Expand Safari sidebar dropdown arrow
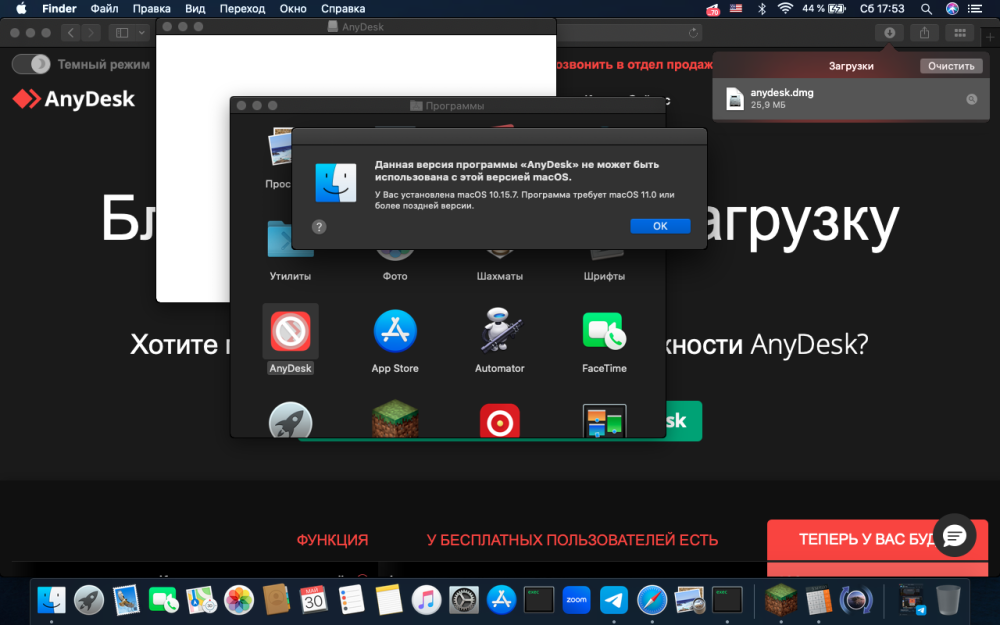 [142, 33]
